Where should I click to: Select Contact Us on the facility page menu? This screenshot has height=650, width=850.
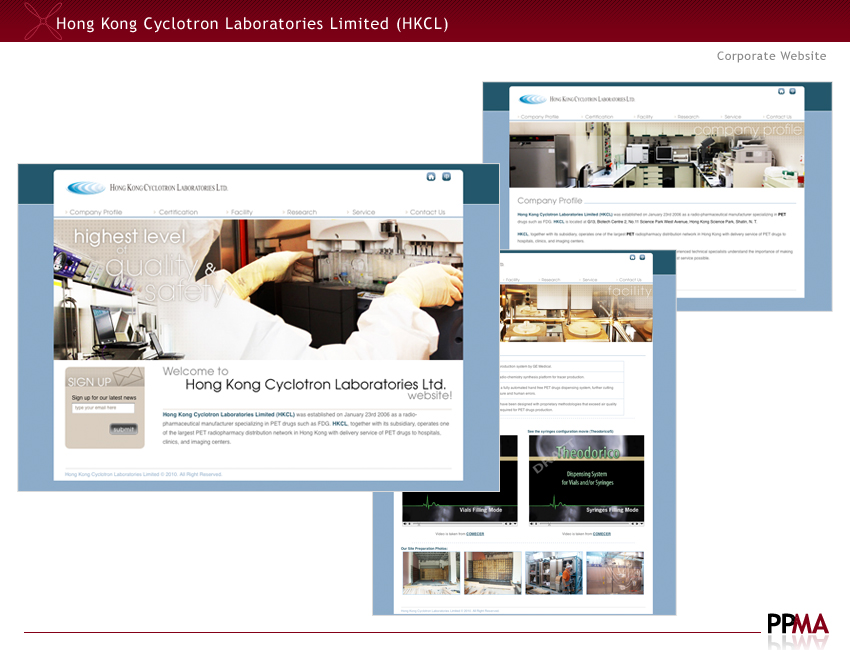[630, 280]
